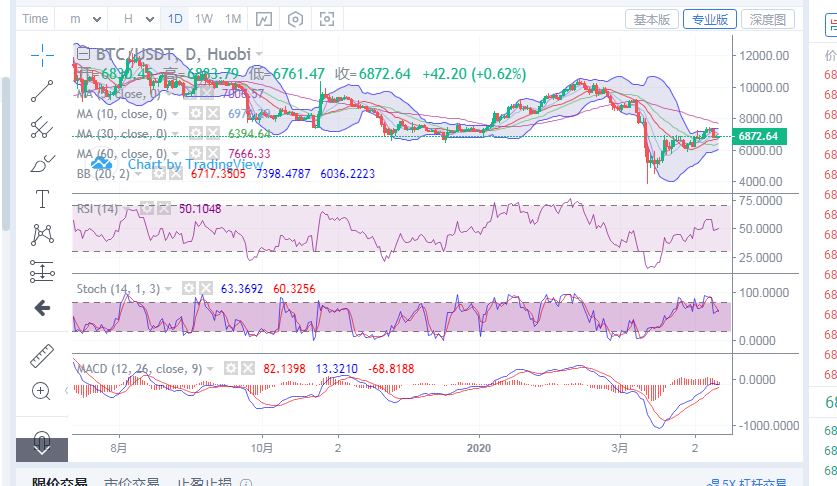Open the chart settings hexagon icon
837x486 pixels.
pos(296,19)
